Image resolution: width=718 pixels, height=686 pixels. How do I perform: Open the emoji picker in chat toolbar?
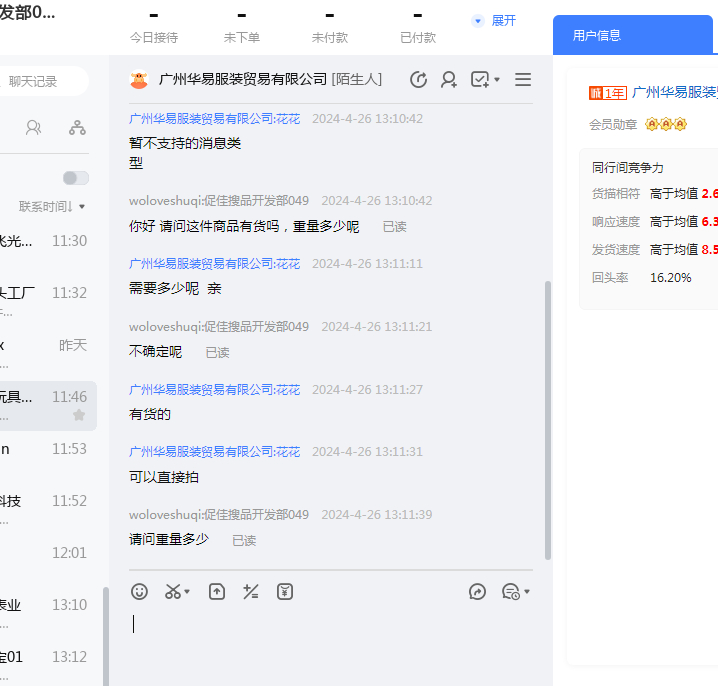[x=139, y=591]
